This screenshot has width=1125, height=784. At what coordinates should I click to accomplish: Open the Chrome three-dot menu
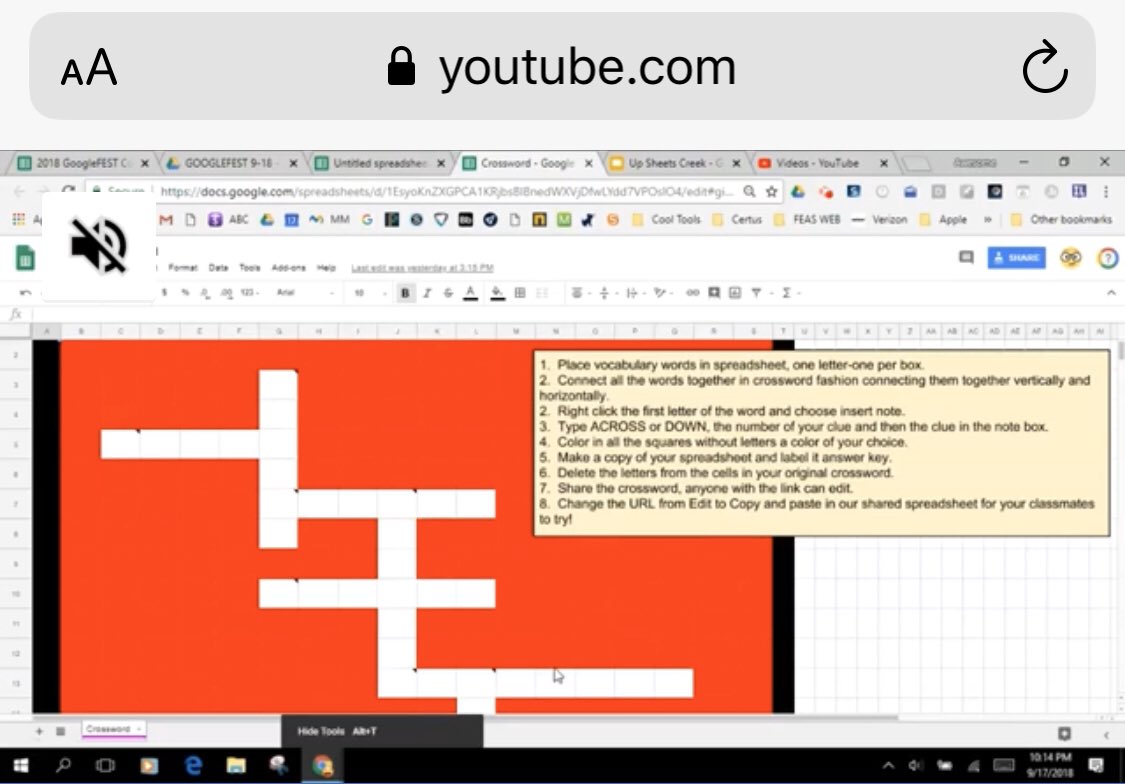coord(1106,192)
